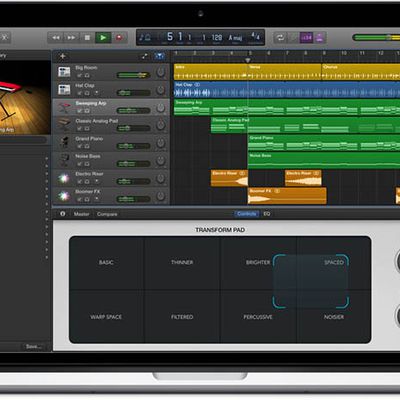Select the PERCUSSIVE Transform Pad cell
400x400 pixels.
coord(258,317)
